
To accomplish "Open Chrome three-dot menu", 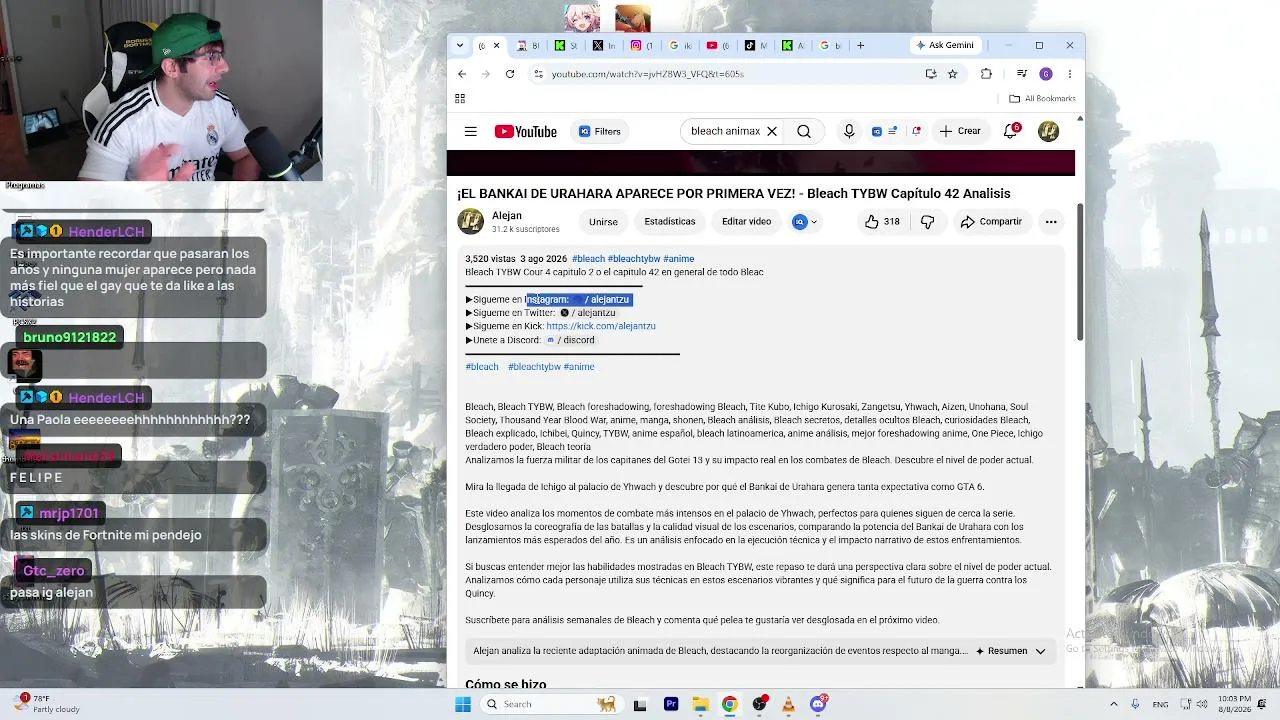I will click(1069, 74).
